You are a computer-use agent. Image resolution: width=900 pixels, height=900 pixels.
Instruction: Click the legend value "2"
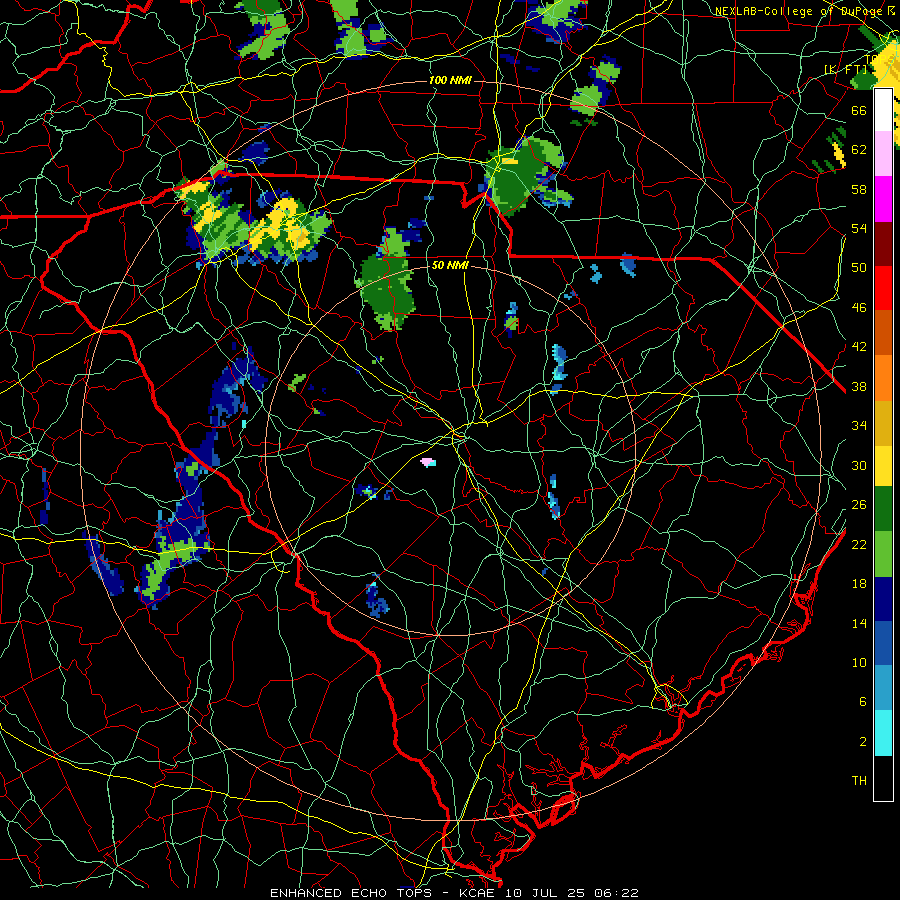pos(863,741)
